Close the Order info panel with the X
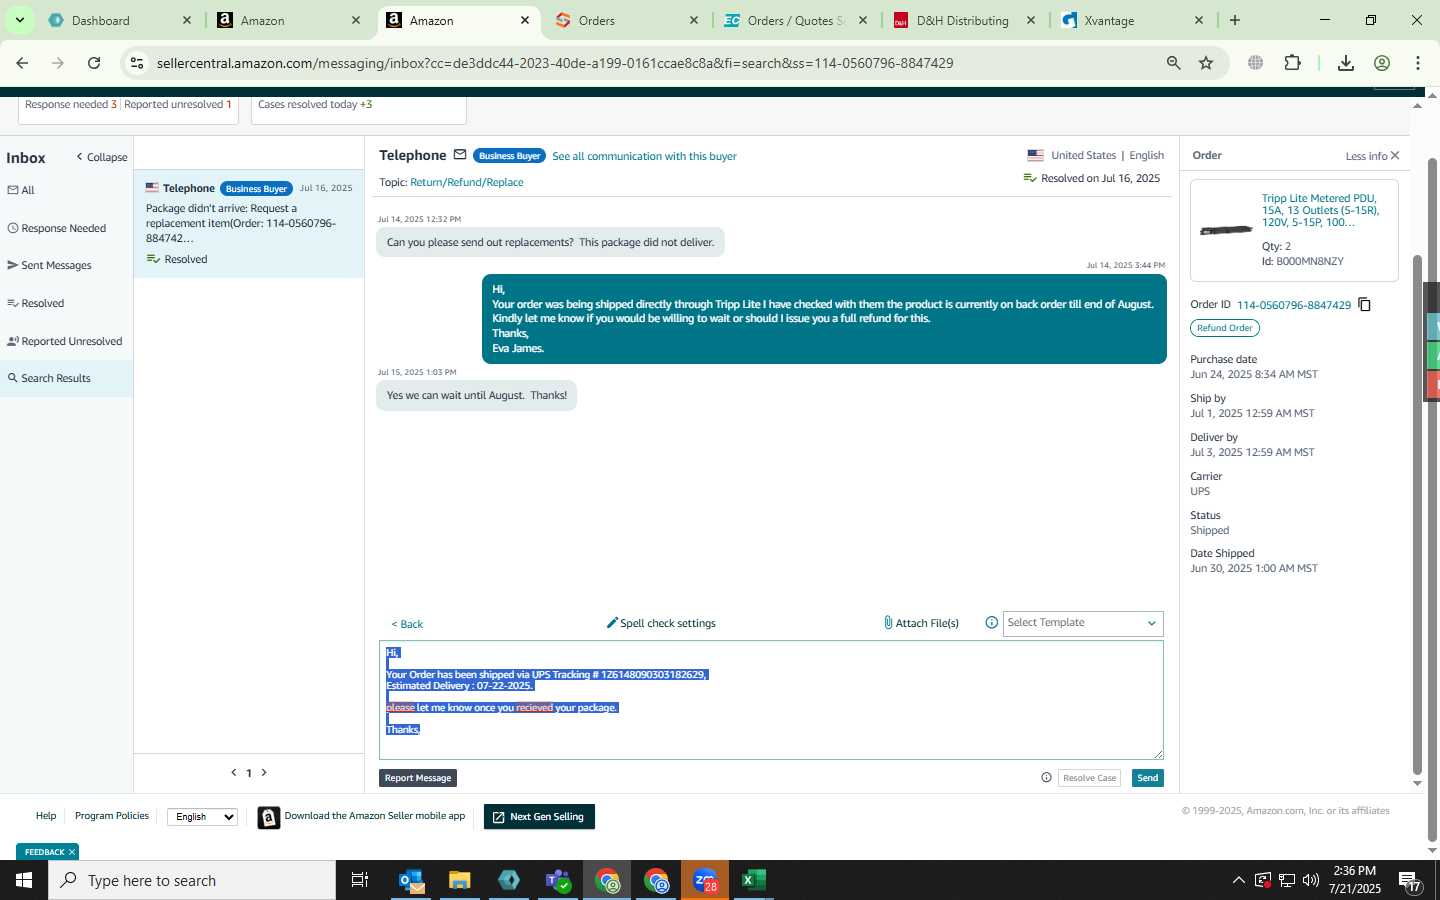The image size is (1440, 900). pos(1395,156)
